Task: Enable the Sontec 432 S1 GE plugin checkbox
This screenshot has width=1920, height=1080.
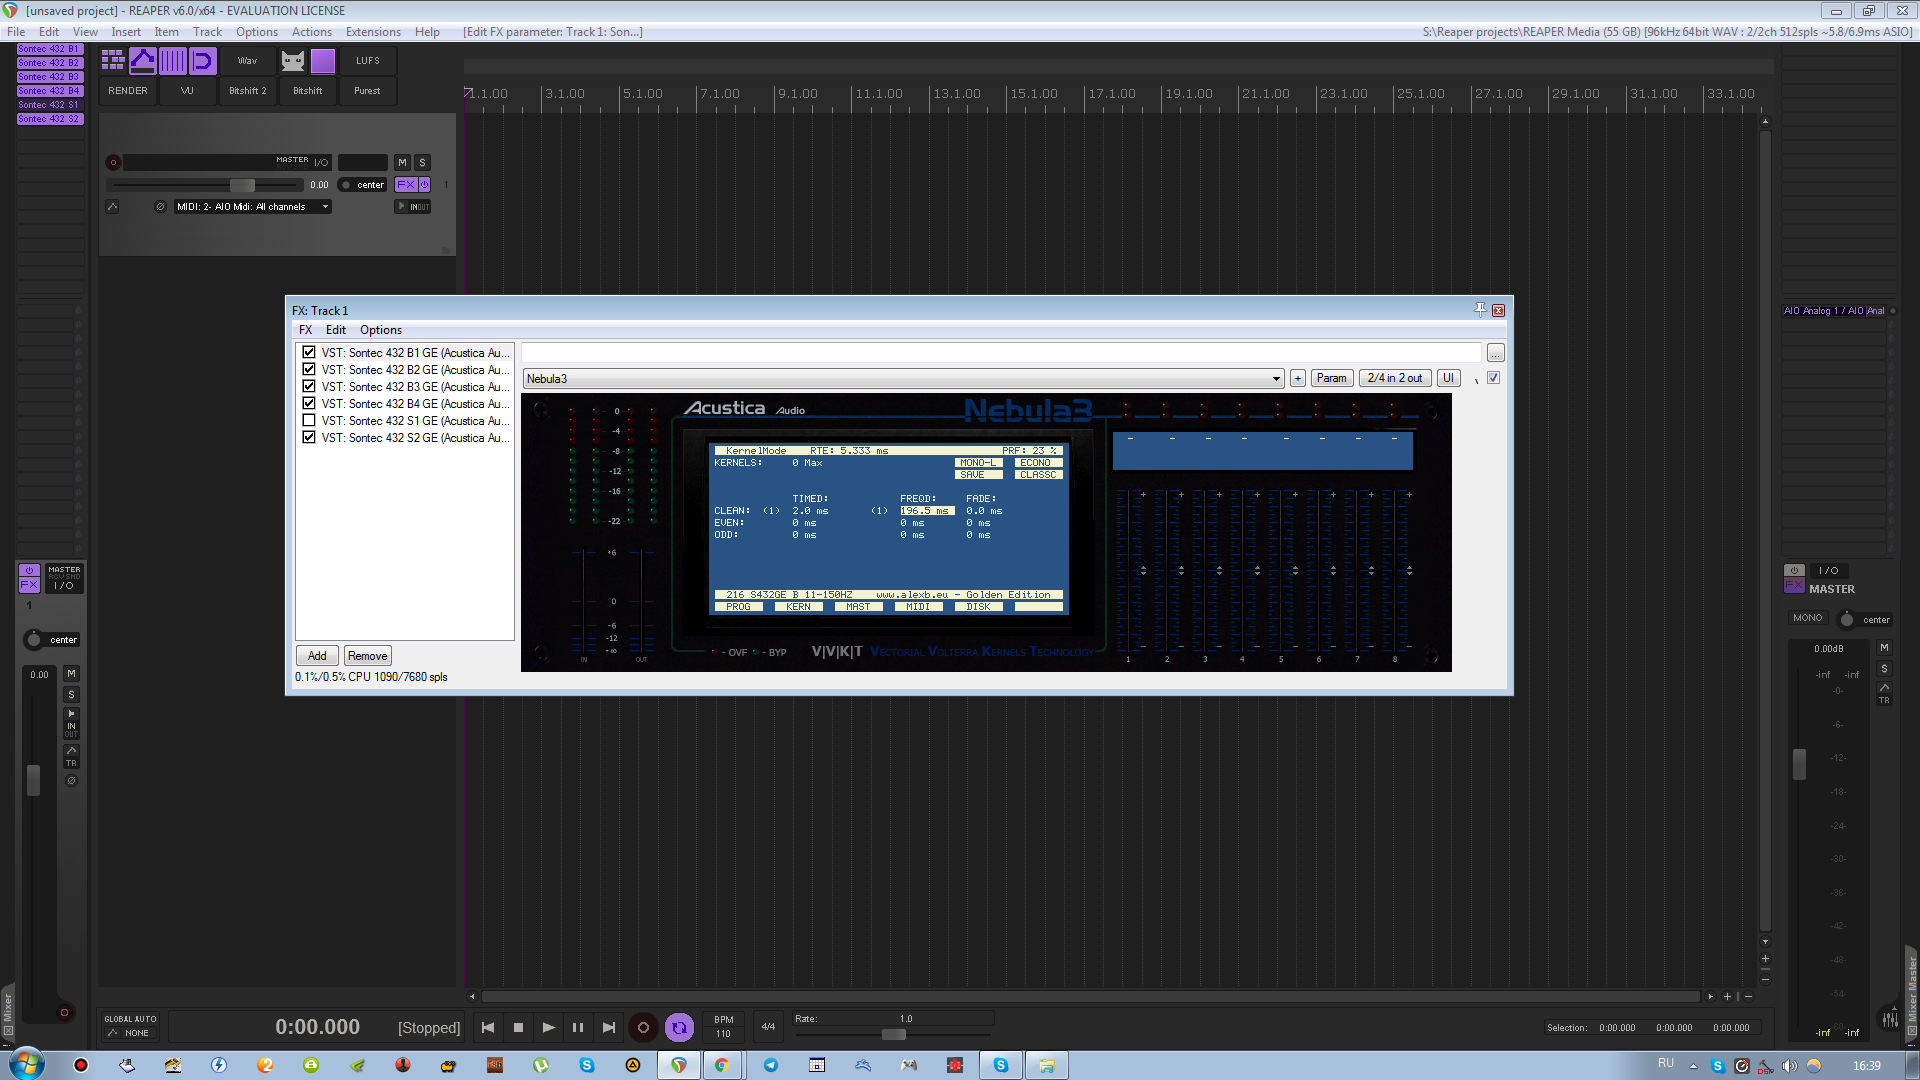Action: pos(309,421)
